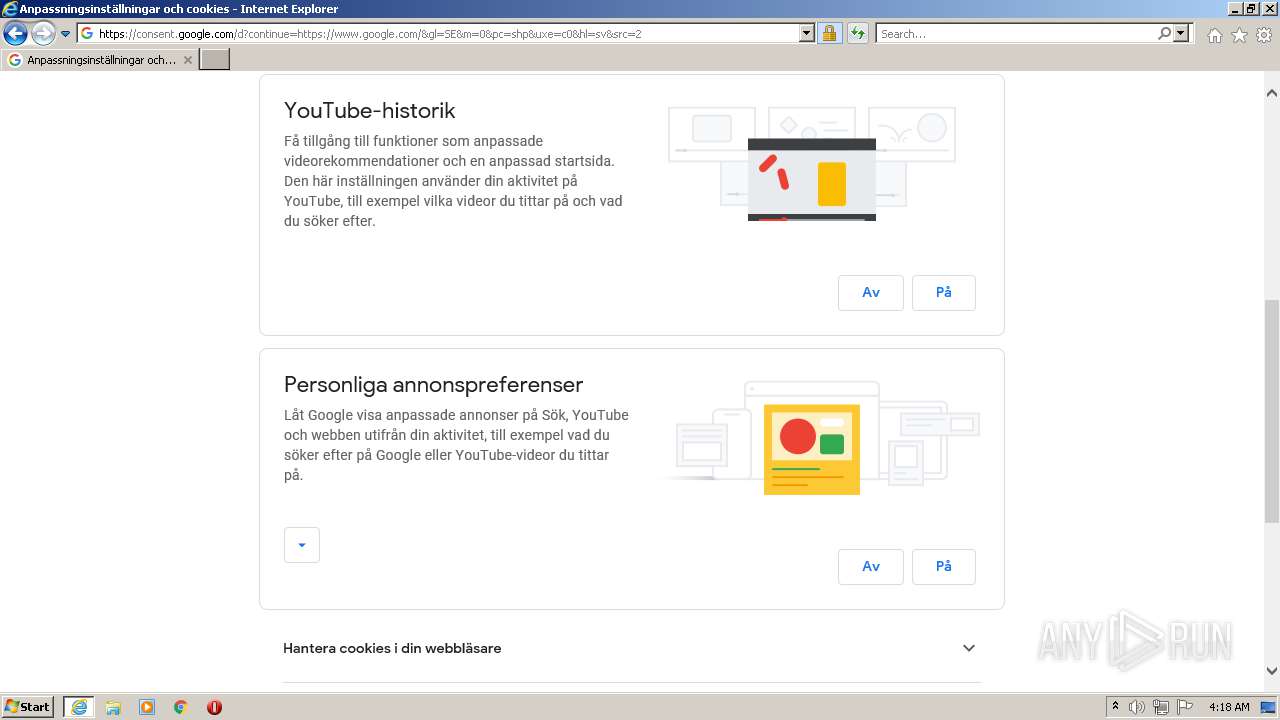Click the magnifier search icon
This screenshot has width=1280, height=720.
click(1164, 33)
